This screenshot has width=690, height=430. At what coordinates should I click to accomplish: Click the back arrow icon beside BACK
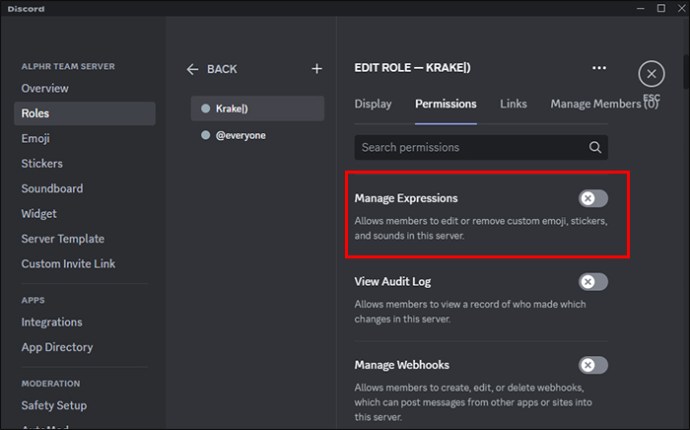click(x=192, y=69)
